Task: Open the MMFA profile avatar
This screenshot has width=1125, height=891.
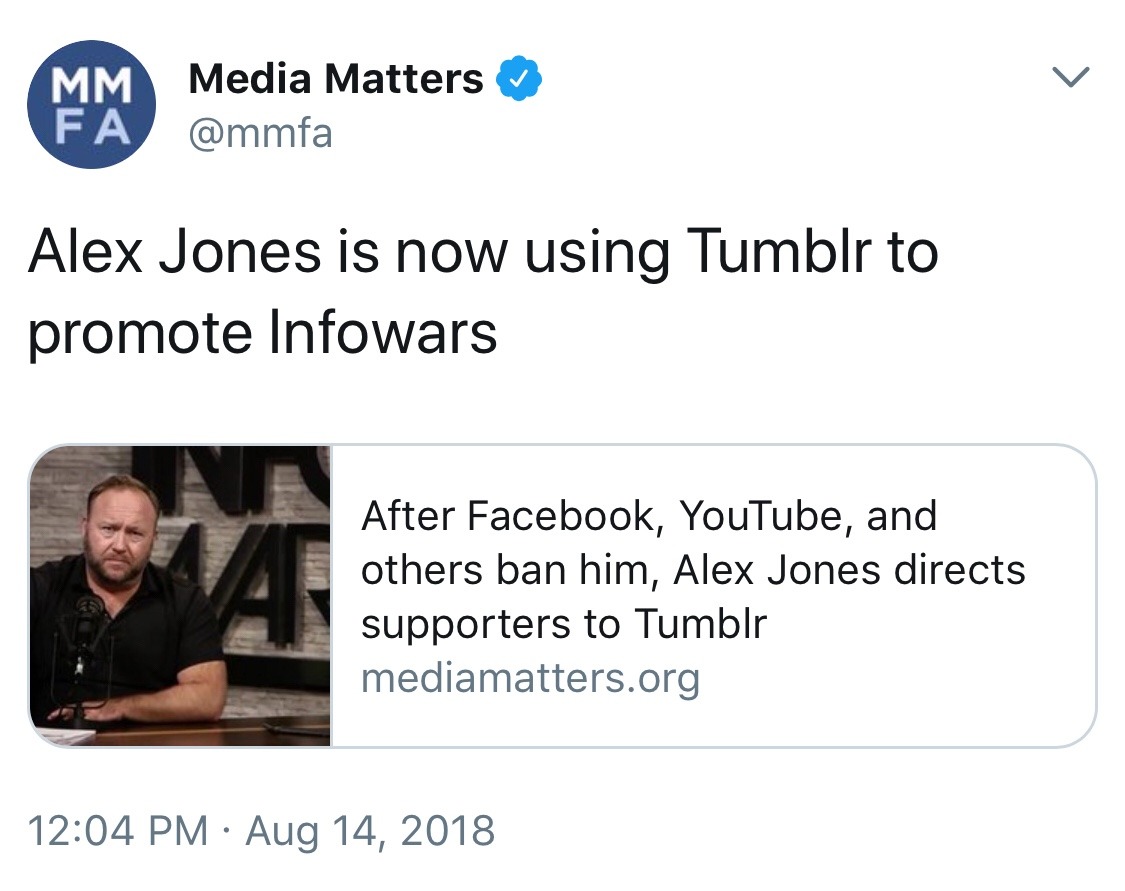Action: coord(92,104)
